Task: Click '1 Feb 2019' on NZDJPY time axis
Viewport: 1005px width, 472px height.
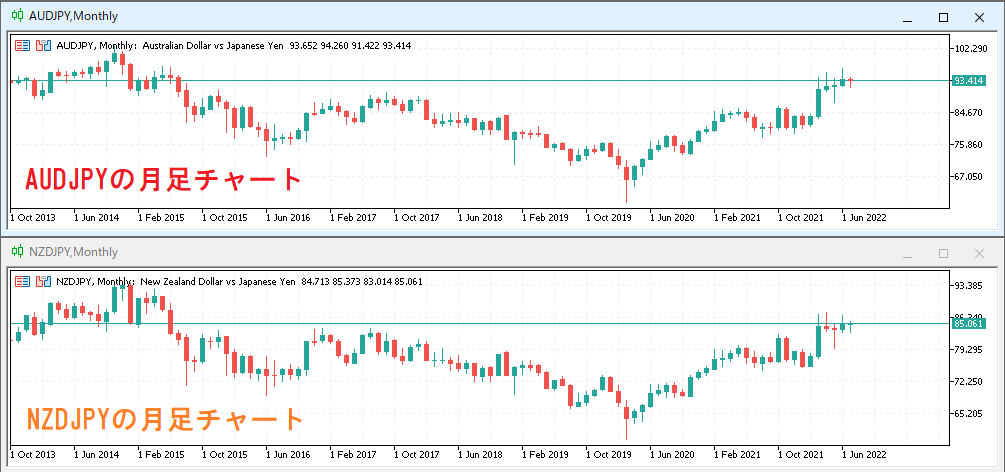Action: 545,454
